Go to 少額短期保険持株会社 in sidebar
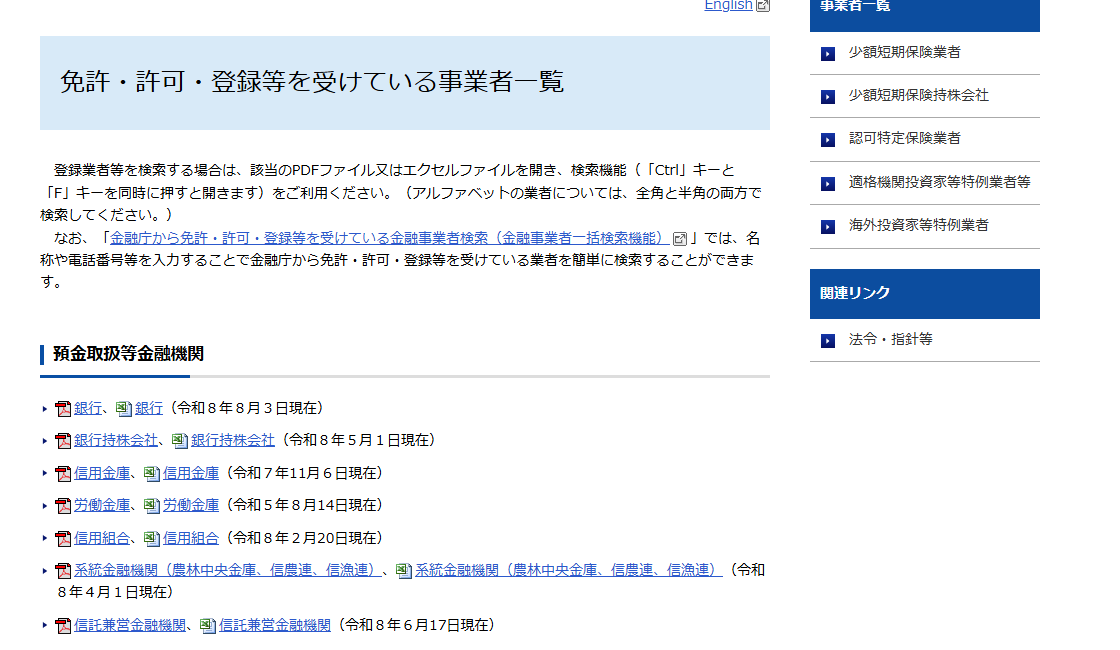This screenshot has width=1120, height=650. tap(919, 95)
